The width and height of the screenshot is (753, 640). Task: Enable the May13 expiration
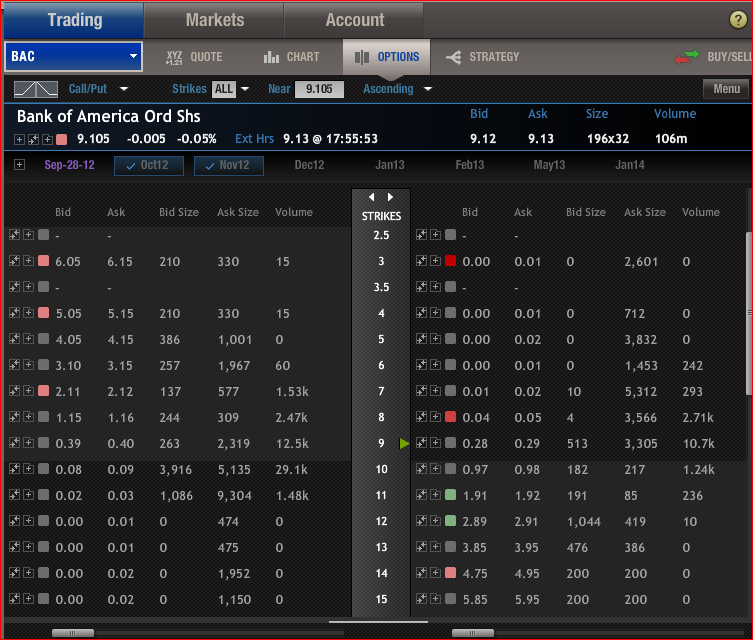(x=549, y=165)
